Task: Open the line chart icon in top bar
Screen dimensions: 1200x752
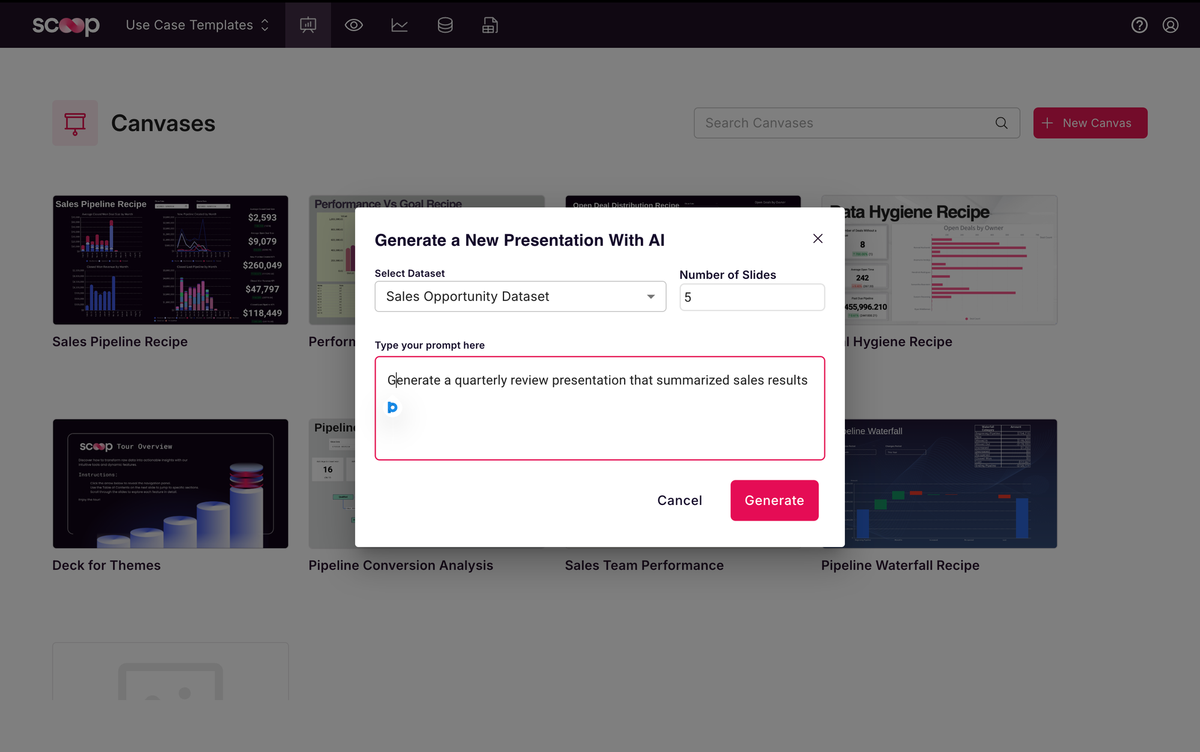Action: point(399,25)
